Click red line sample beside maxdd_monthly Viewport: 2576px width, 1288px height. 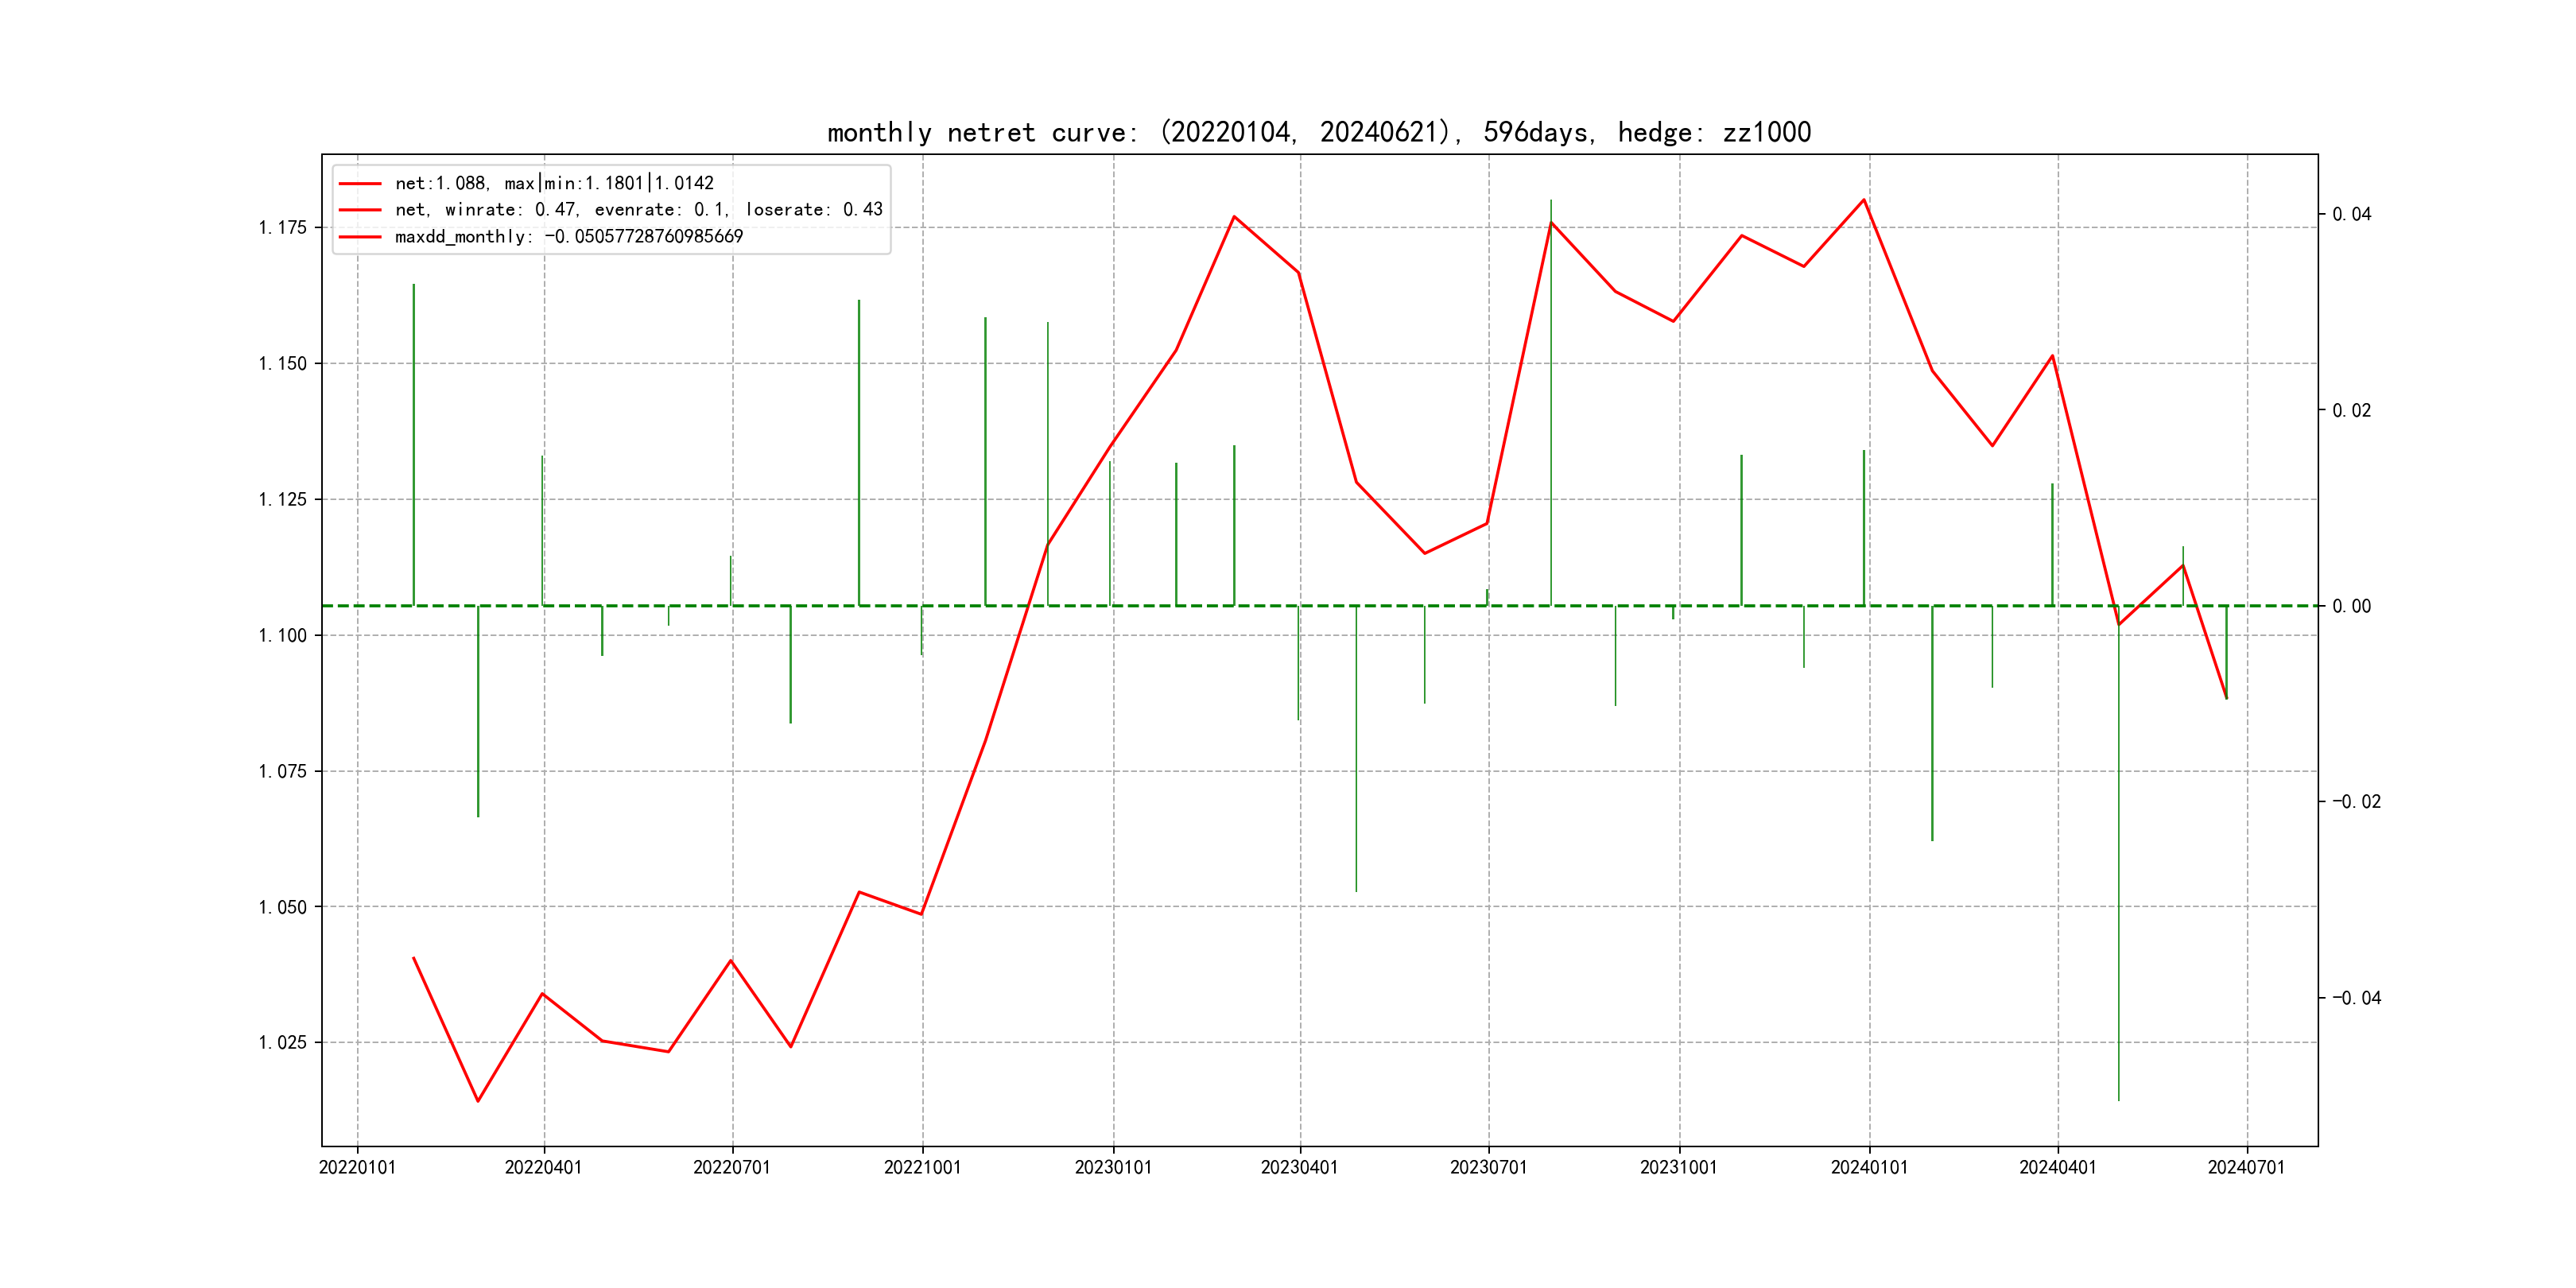[x=360, y=237]
